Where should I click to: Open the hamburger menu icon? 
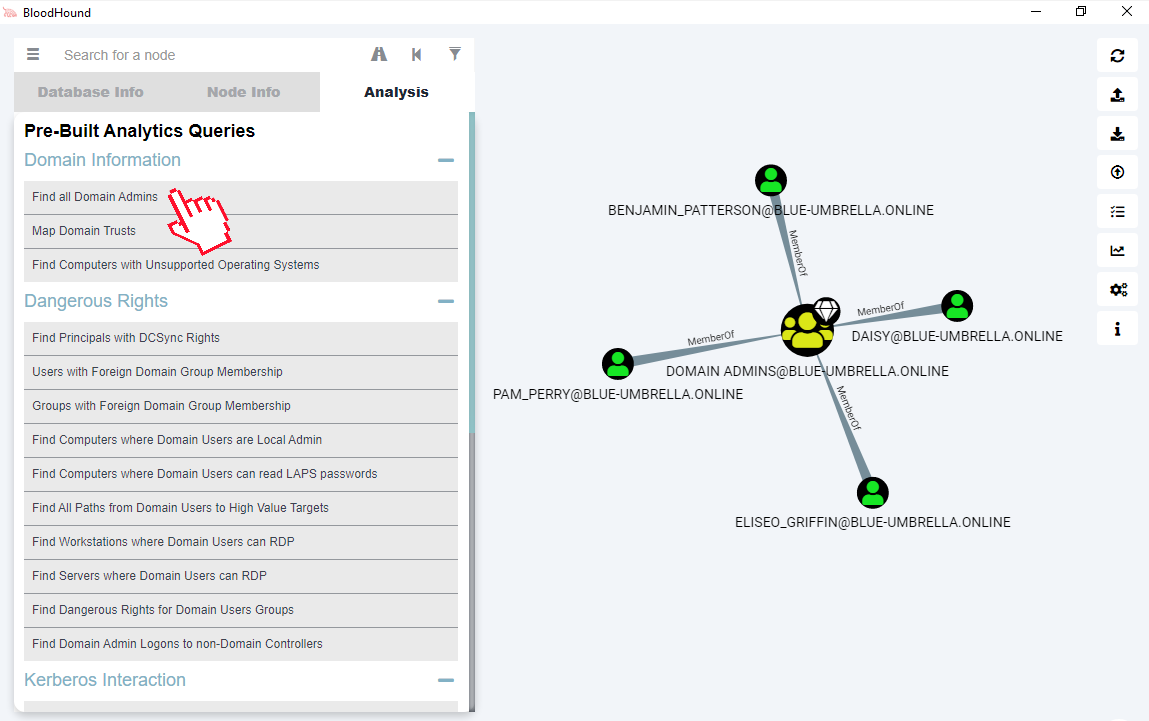(x=33, y=54)
